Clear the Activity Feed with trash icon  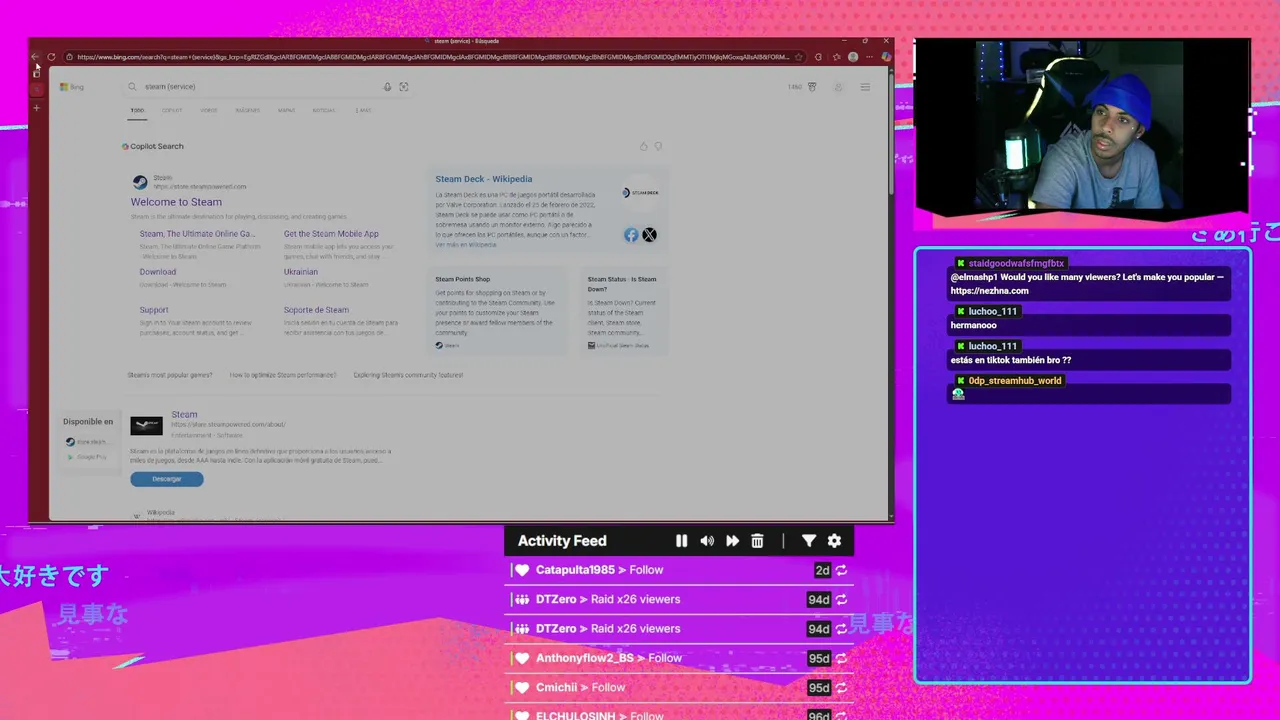click(x=757, y=541)
